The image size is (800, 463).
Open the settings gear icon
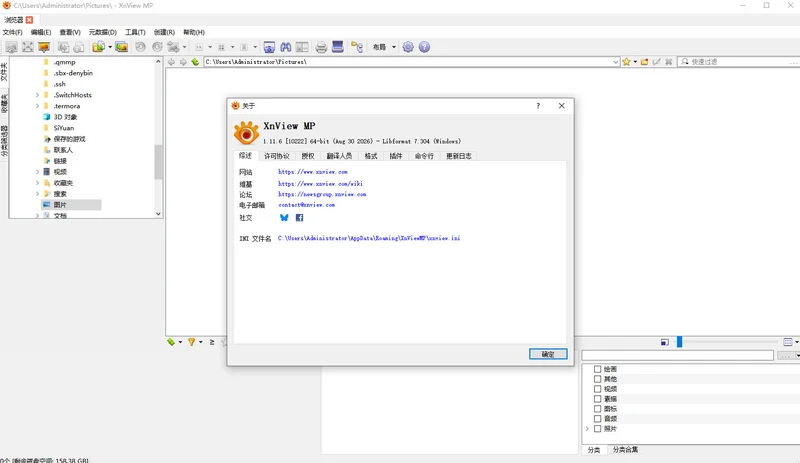click(x=408, y=47)
